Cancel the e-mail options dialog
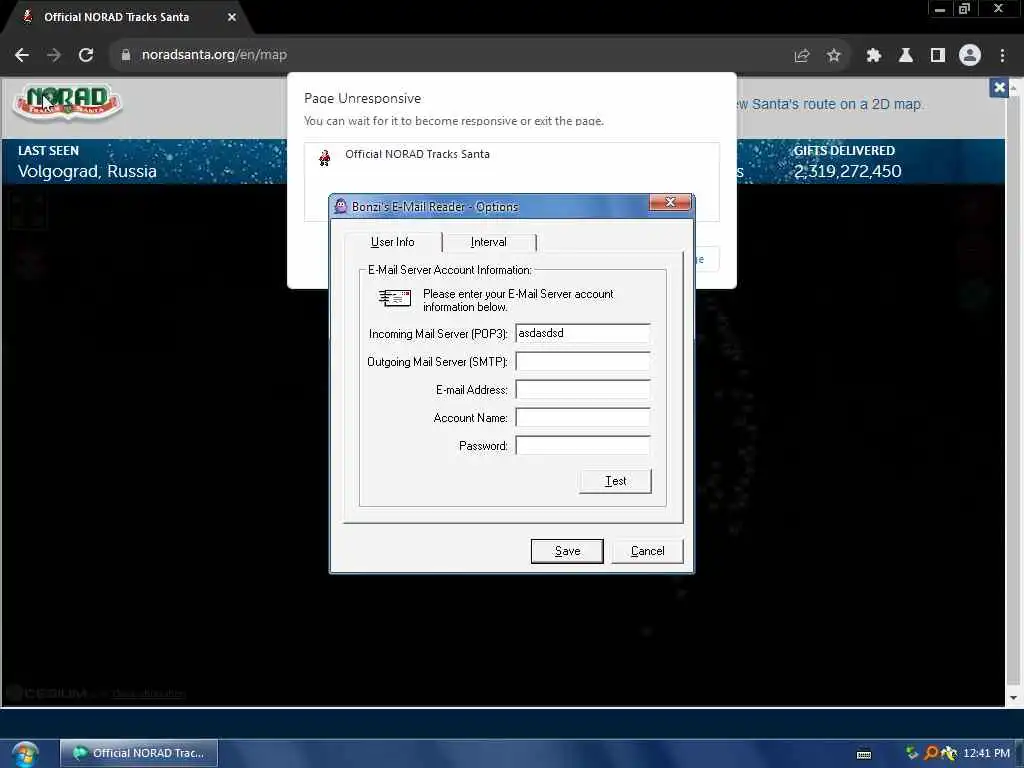This screenshot has height=768, width=1024. pyautogui.click(x=647, y=551)
